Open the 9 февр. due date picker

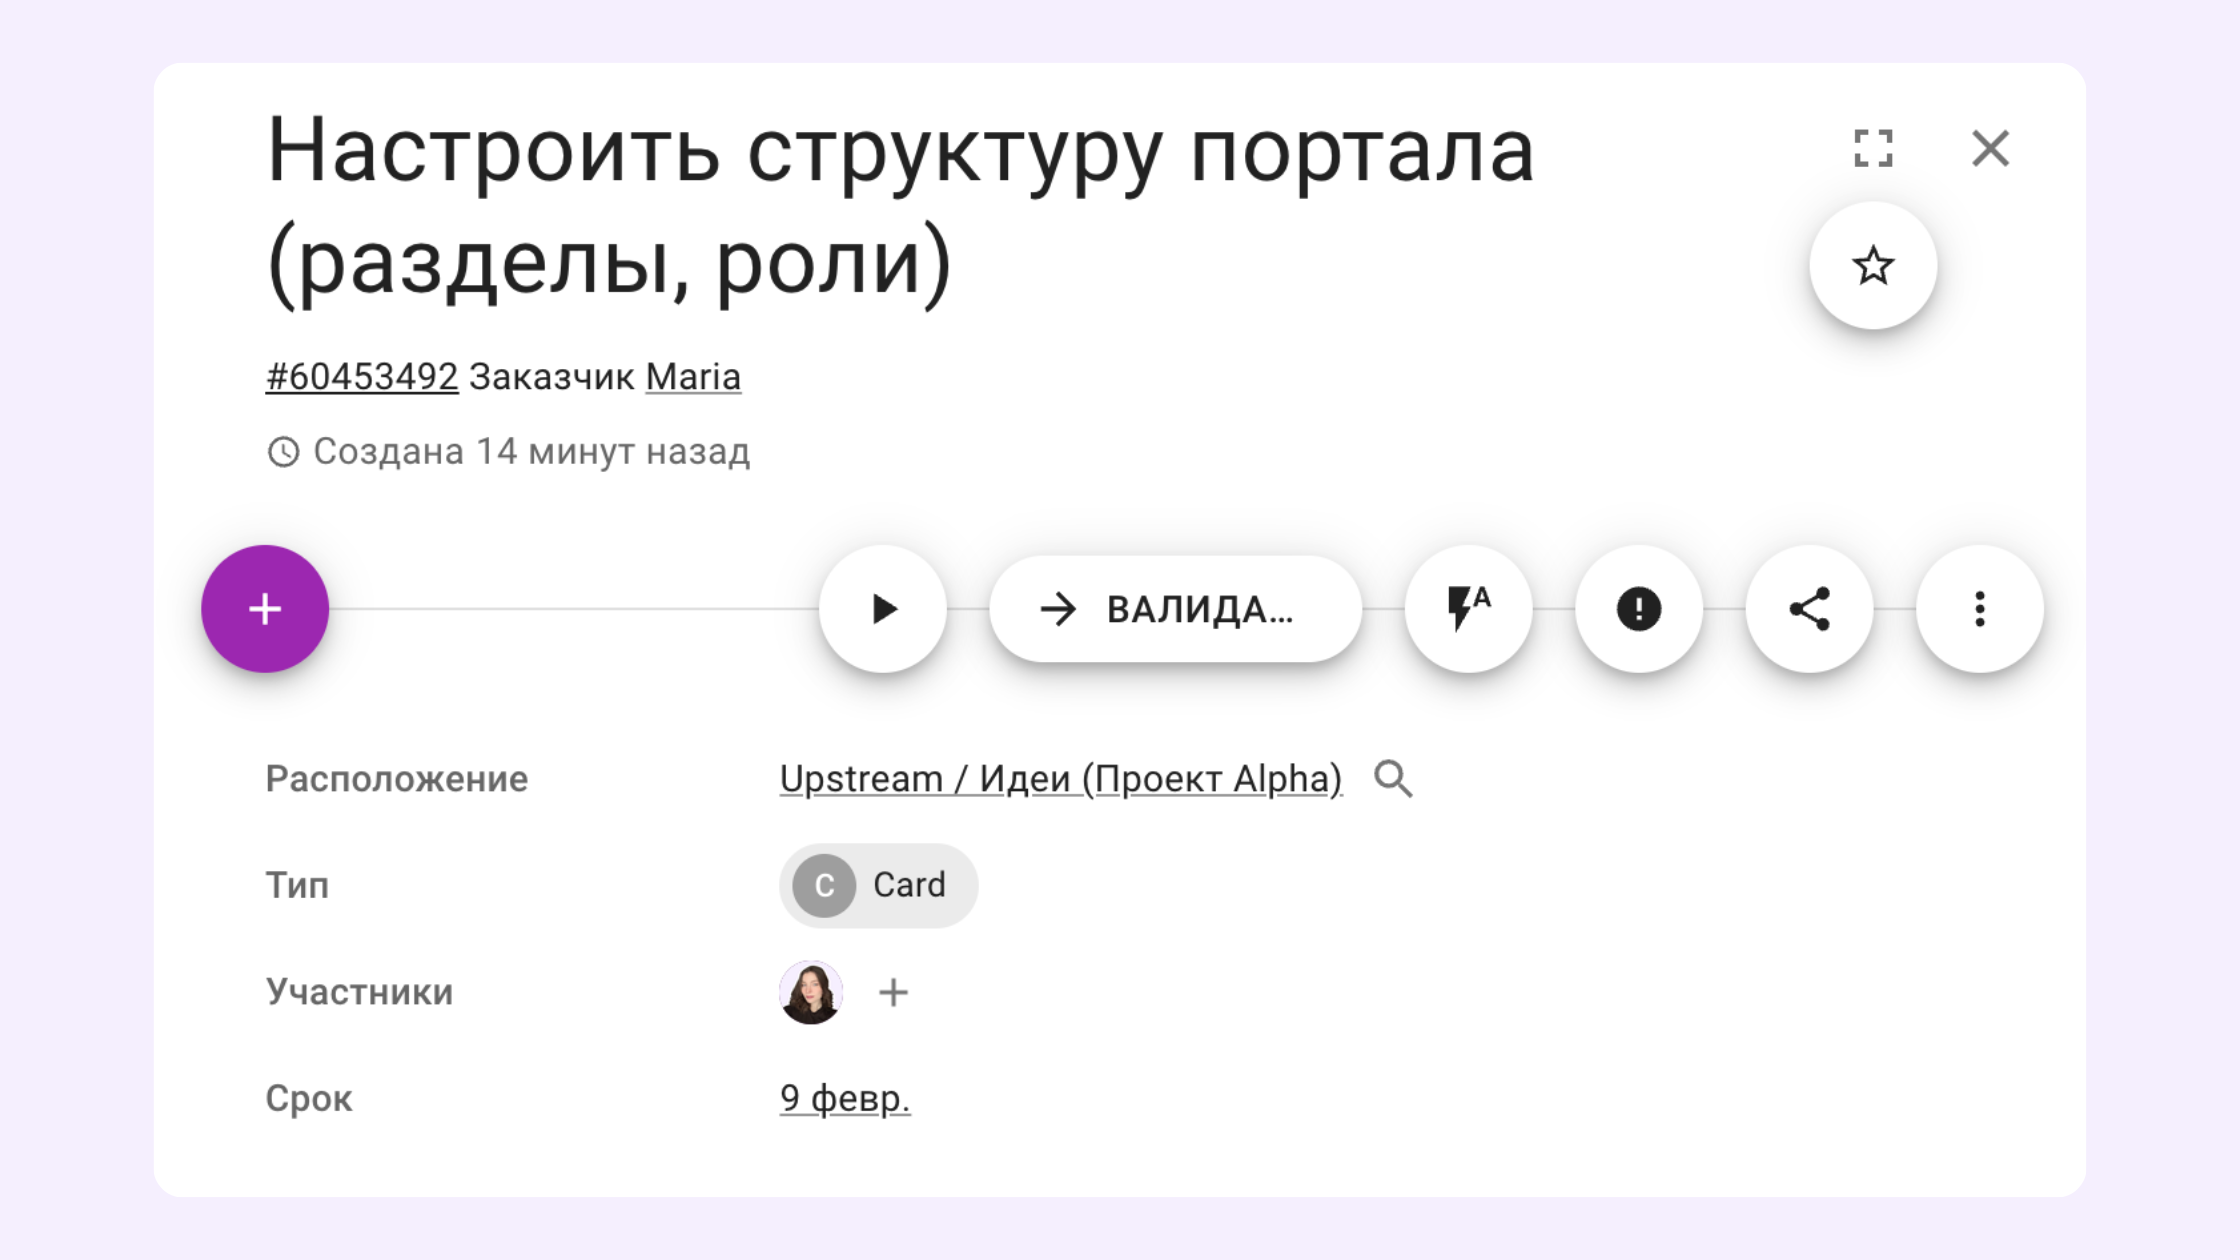(x=845, y=1098)
